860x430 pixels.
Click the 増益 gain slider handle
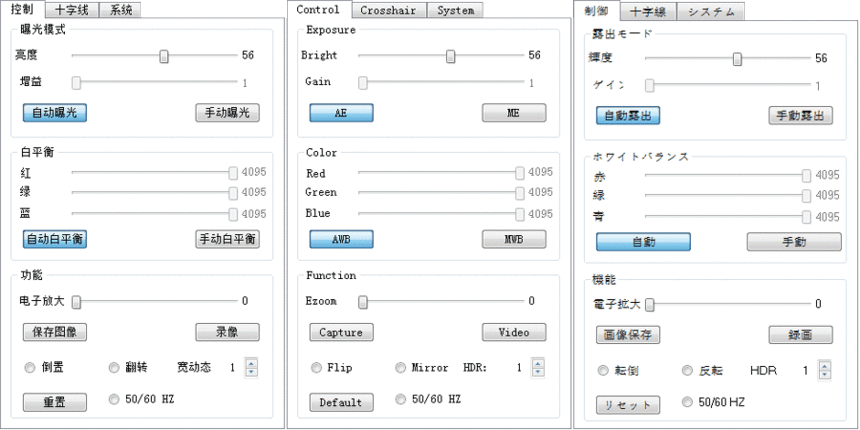tap(76, 83)
